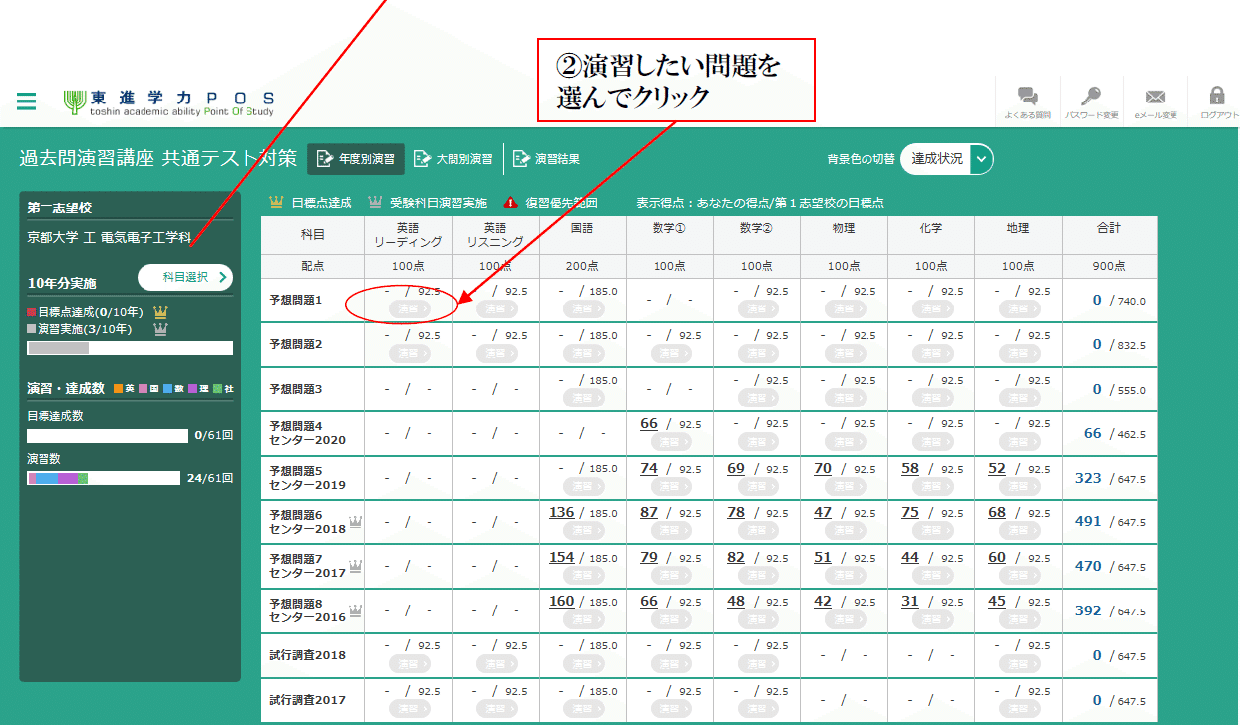Open score 31 for センター2016 化学
Screen dimensions: 1240x725
click(x=910, y=601)
